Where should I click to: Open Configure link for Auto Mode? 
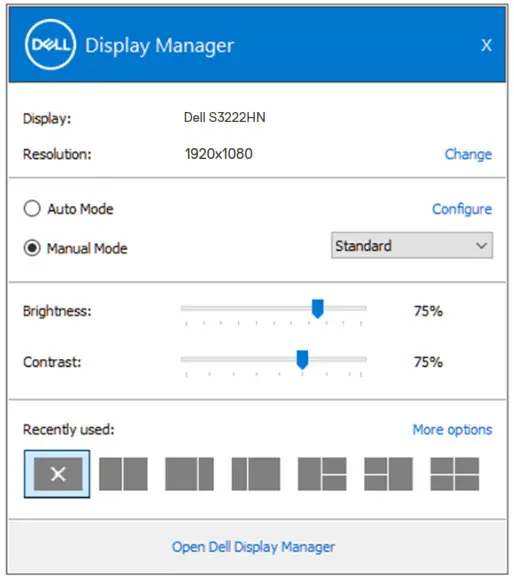462,209
